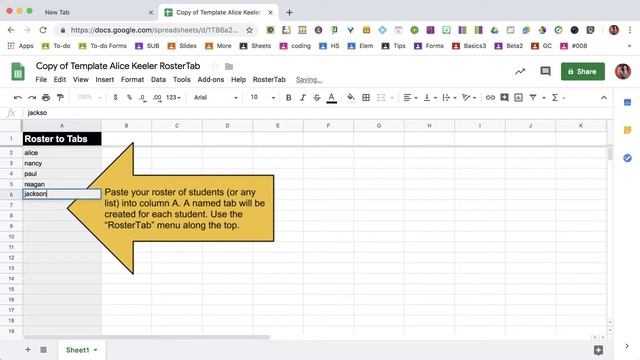Image resolution: width=640 pixels, height=360 pixels.
Task: Toggle bold formatting
Action: point(289,98)
